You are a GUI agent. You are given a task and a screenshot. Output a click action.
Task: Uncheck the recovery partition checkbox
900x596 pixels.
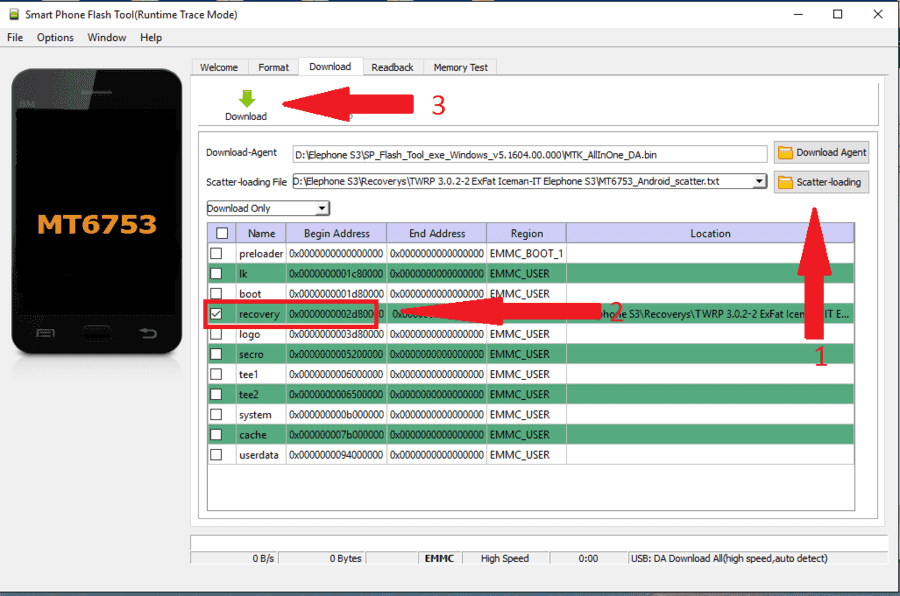click(x=216, y=314)
